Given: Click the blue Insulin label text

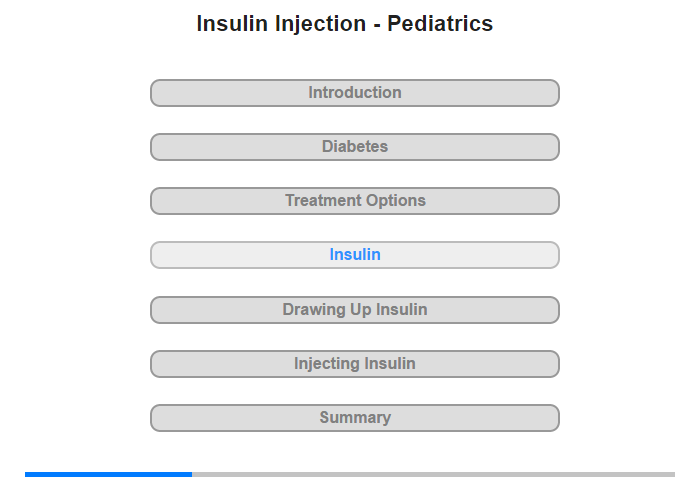Looking at the screenshot, I should coord(355,255).
